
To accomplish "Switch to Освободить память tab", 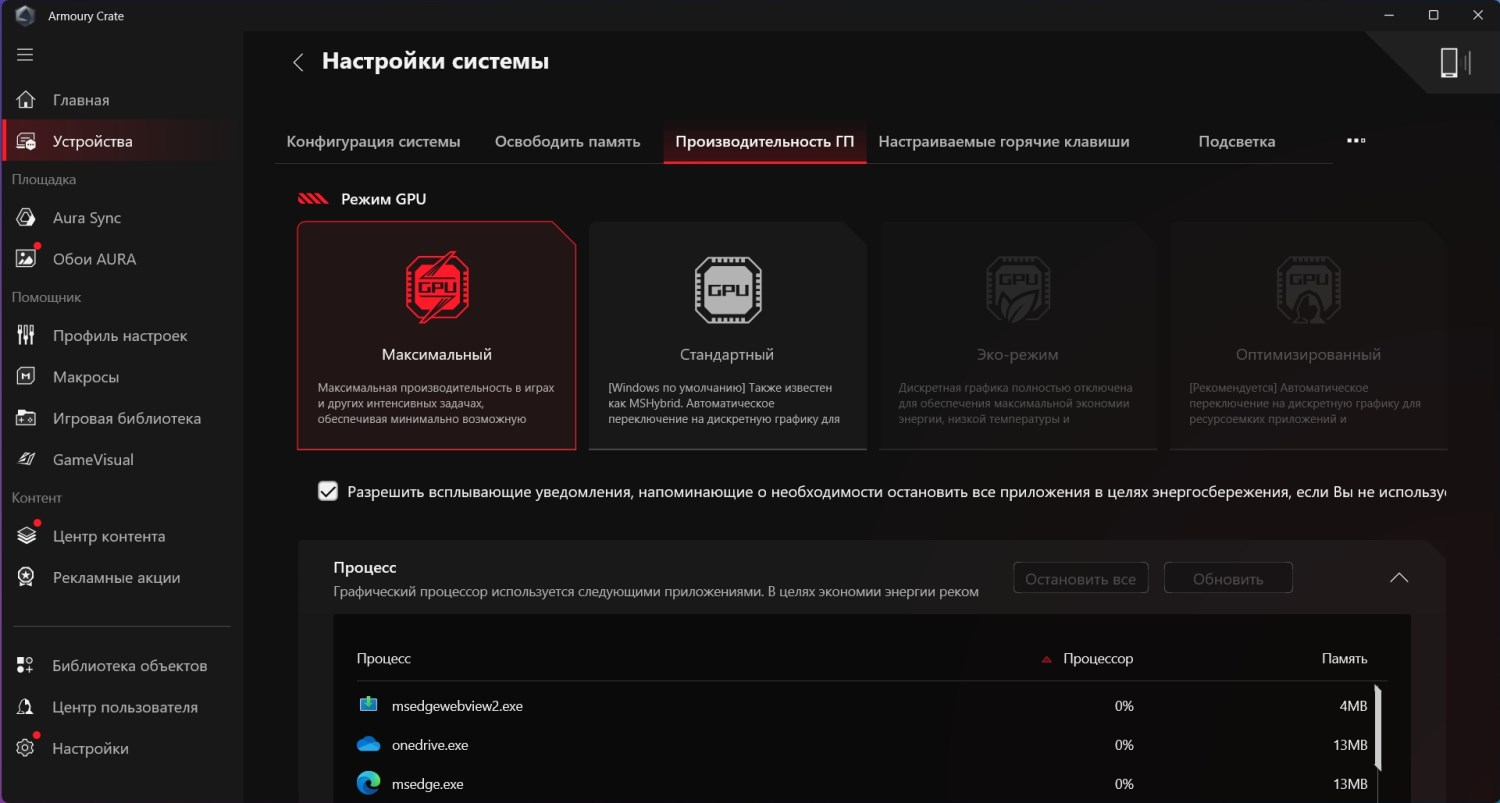I will pyautogui.click(x=567, y=142).
